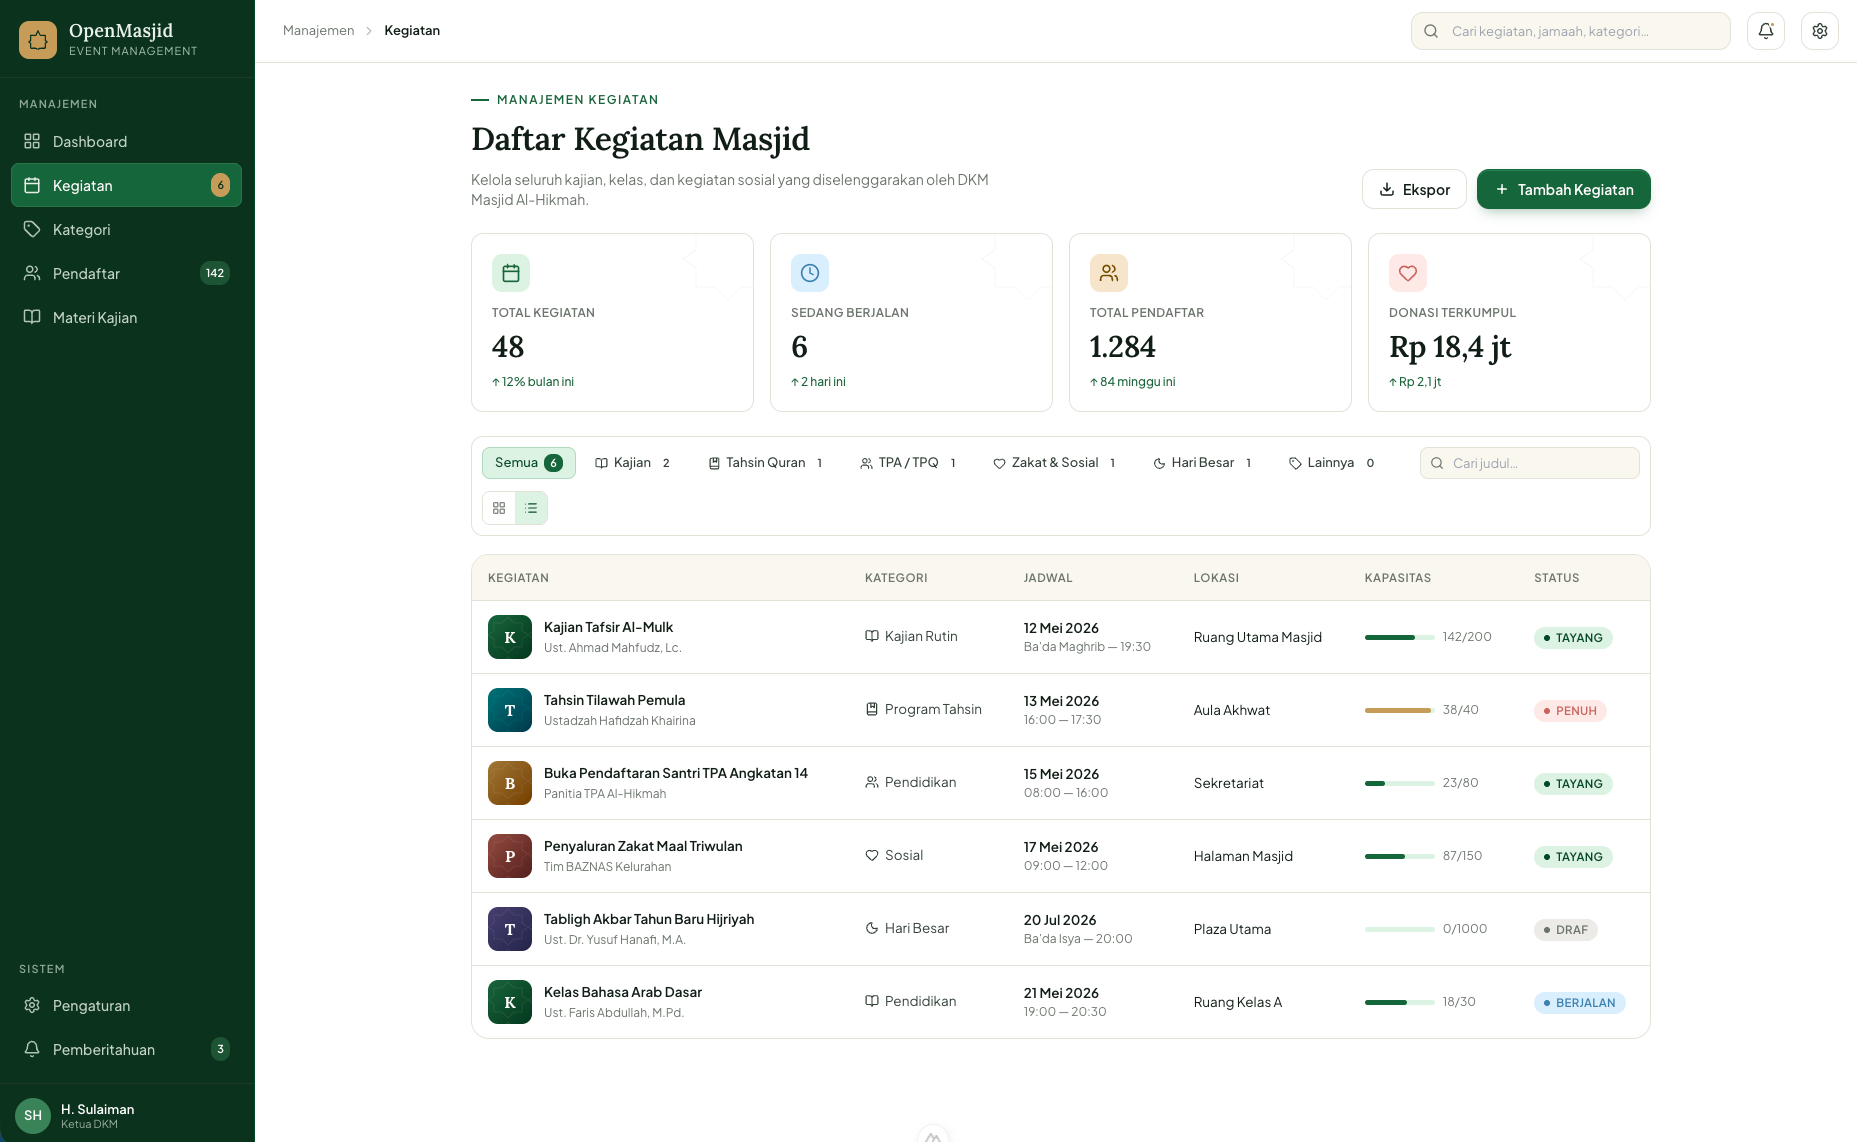Filter by Tahsin Quran tab

[x=766, y=463]
